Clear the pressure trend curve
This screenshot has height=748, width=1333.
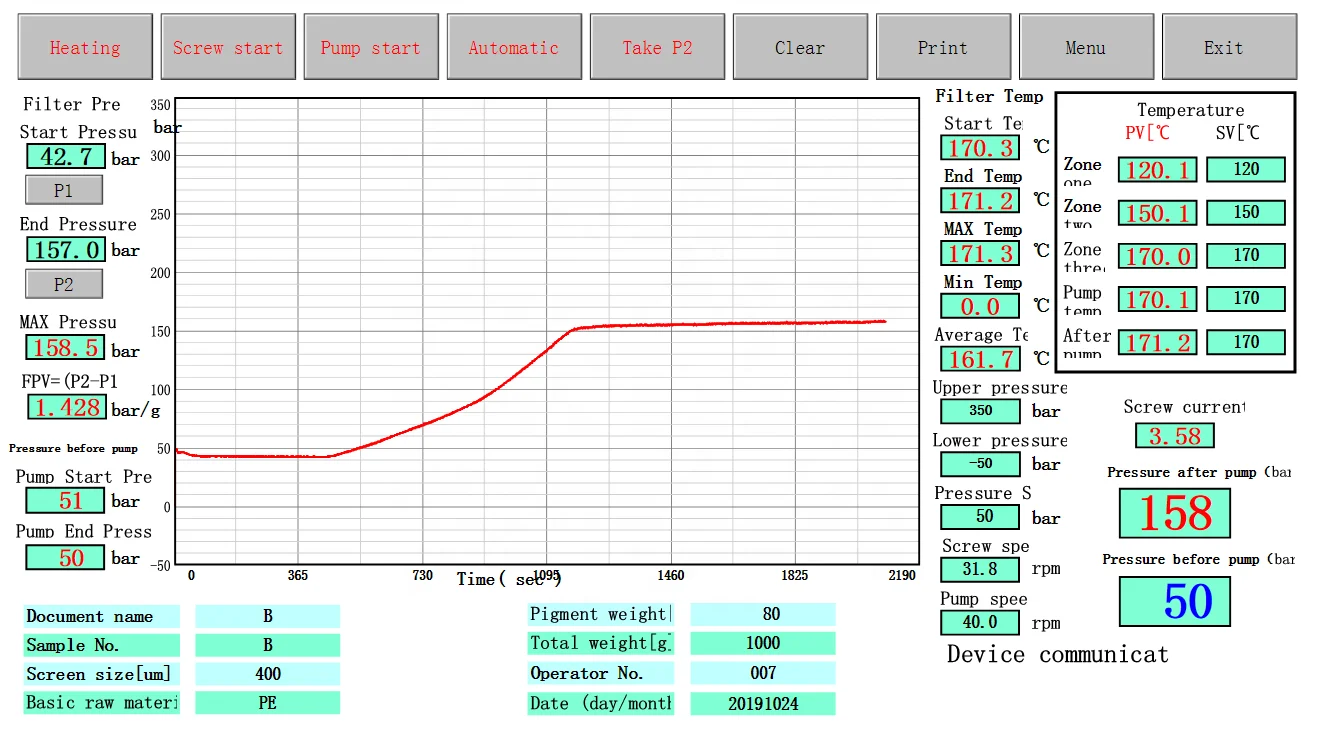coord(800,46)
